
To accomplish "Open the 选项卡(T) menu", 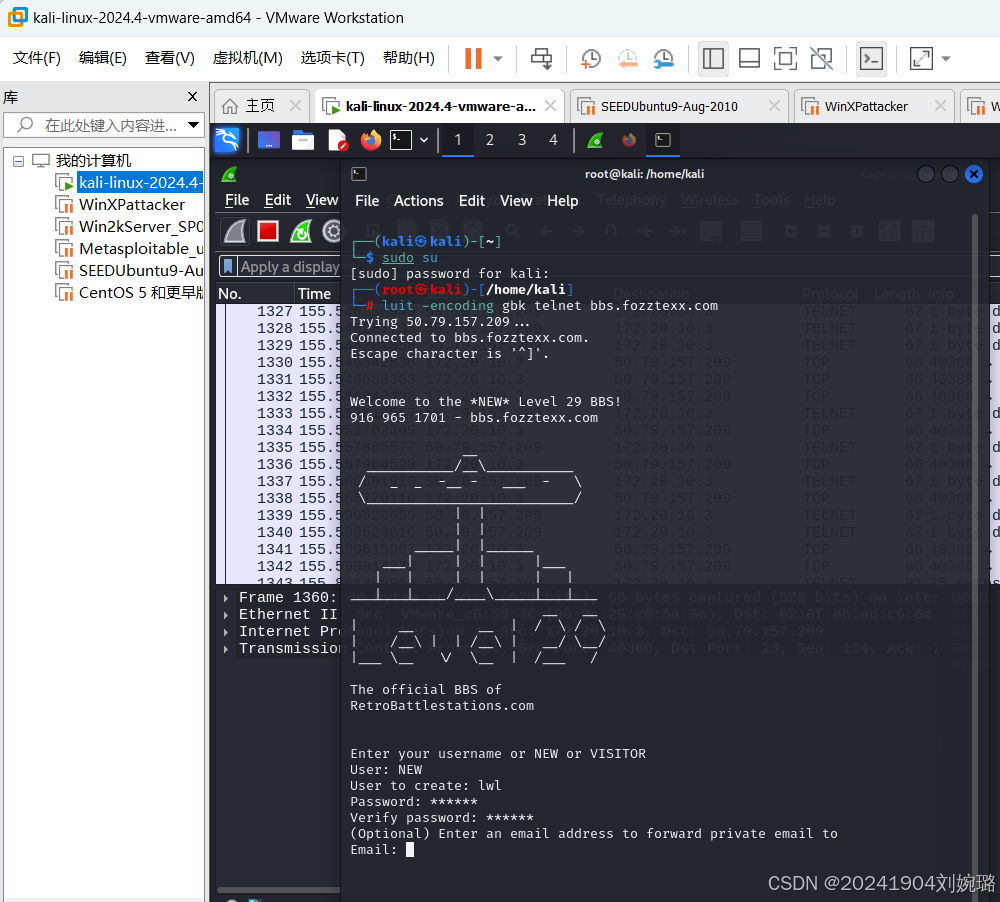I will tap(332, 58).
